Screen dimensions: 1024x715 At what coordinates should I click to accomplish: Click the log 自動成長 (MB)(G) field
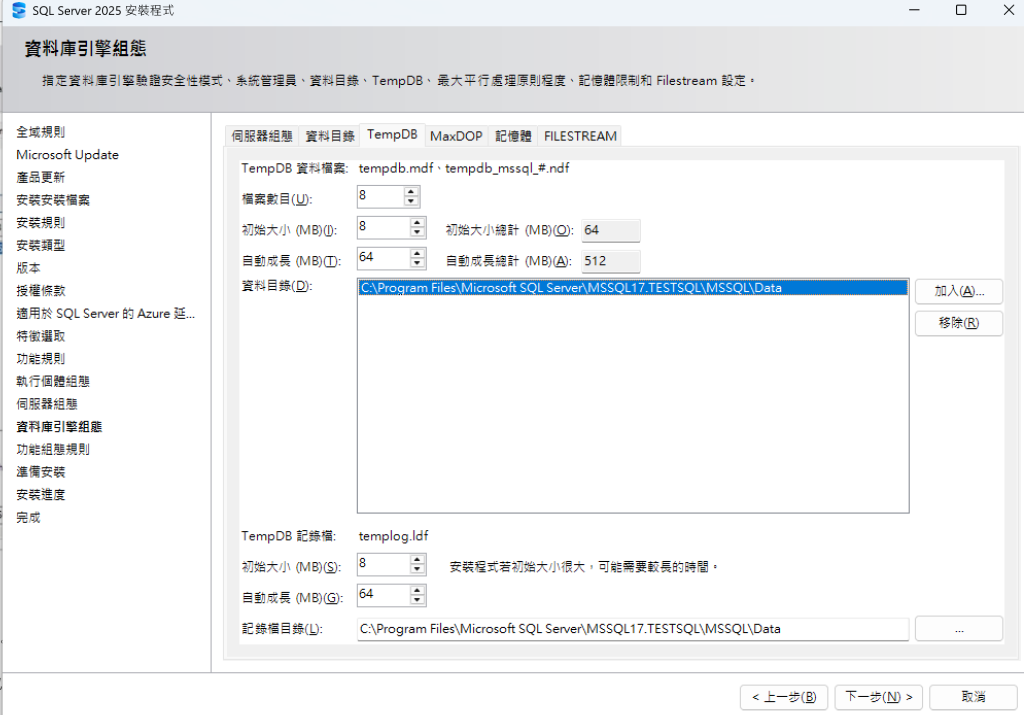pyautogui.click(x=384, y=594)
